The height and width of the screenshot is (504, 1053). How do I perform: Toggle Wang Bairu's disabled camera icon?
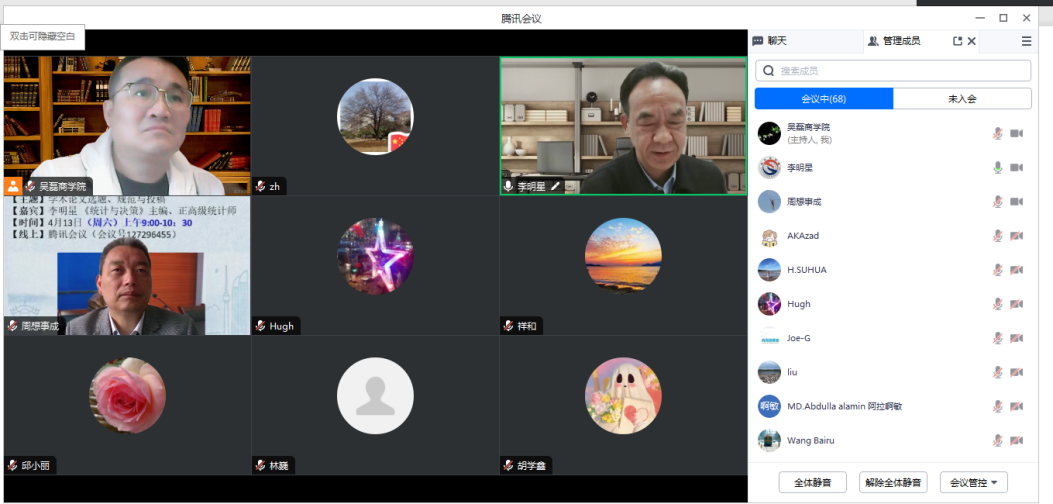pos(1017,440)
